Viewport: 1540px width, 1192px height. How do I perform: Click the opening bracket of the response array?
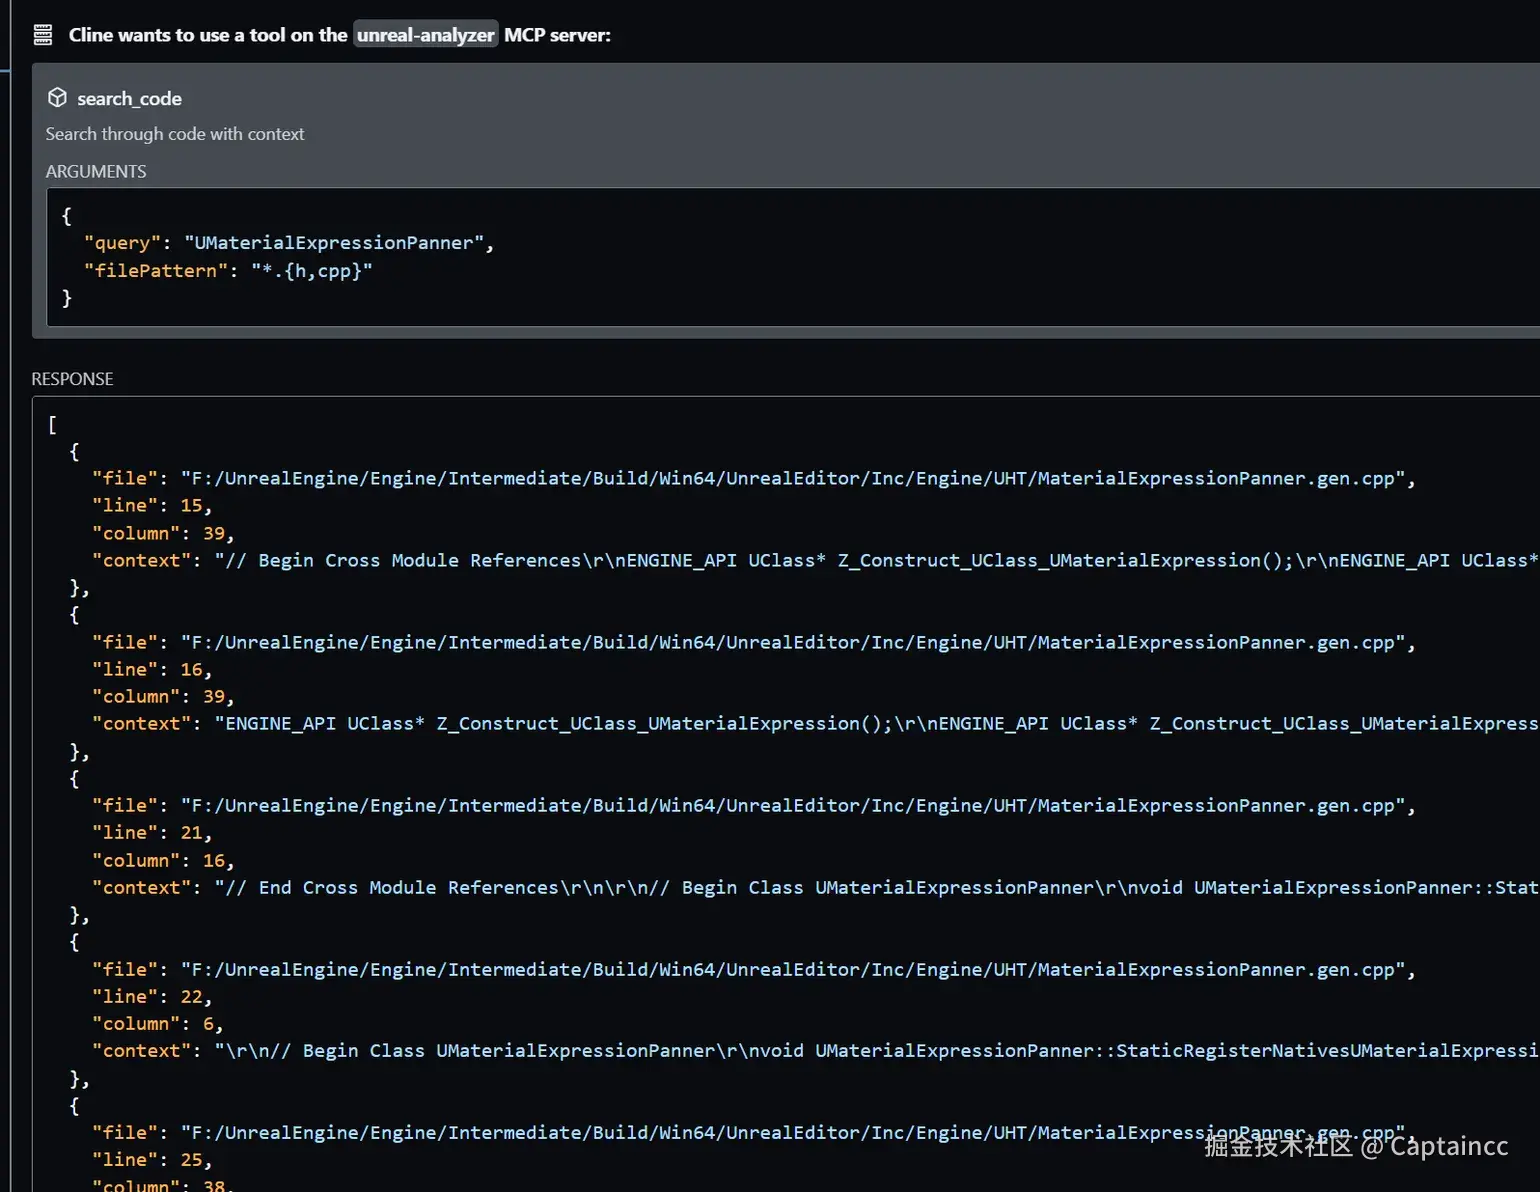(52, 425)
